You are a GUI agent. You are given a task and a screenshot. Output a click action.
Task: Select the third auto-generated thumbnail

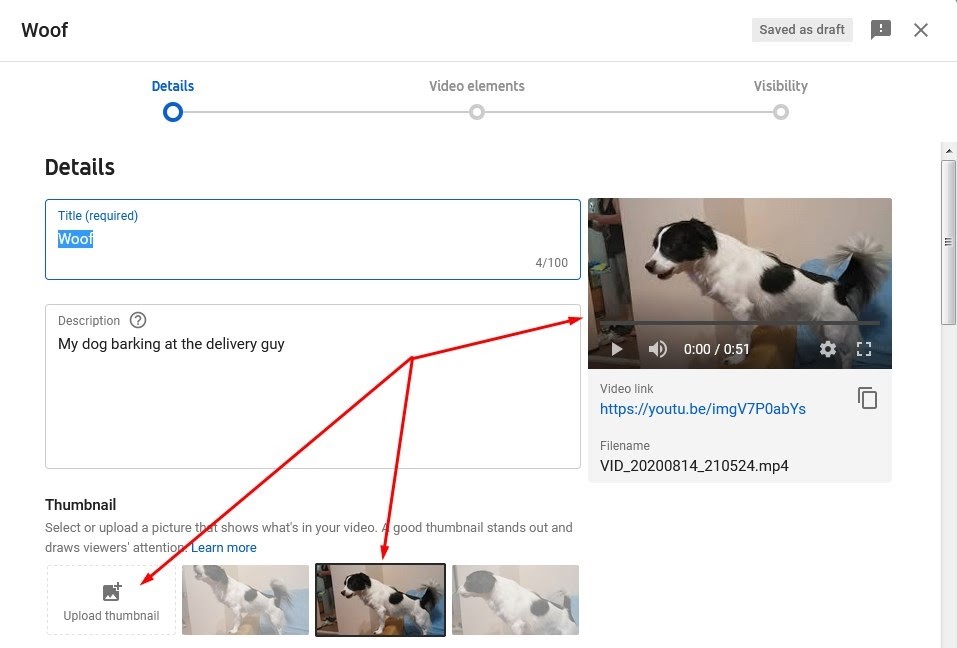515,600
